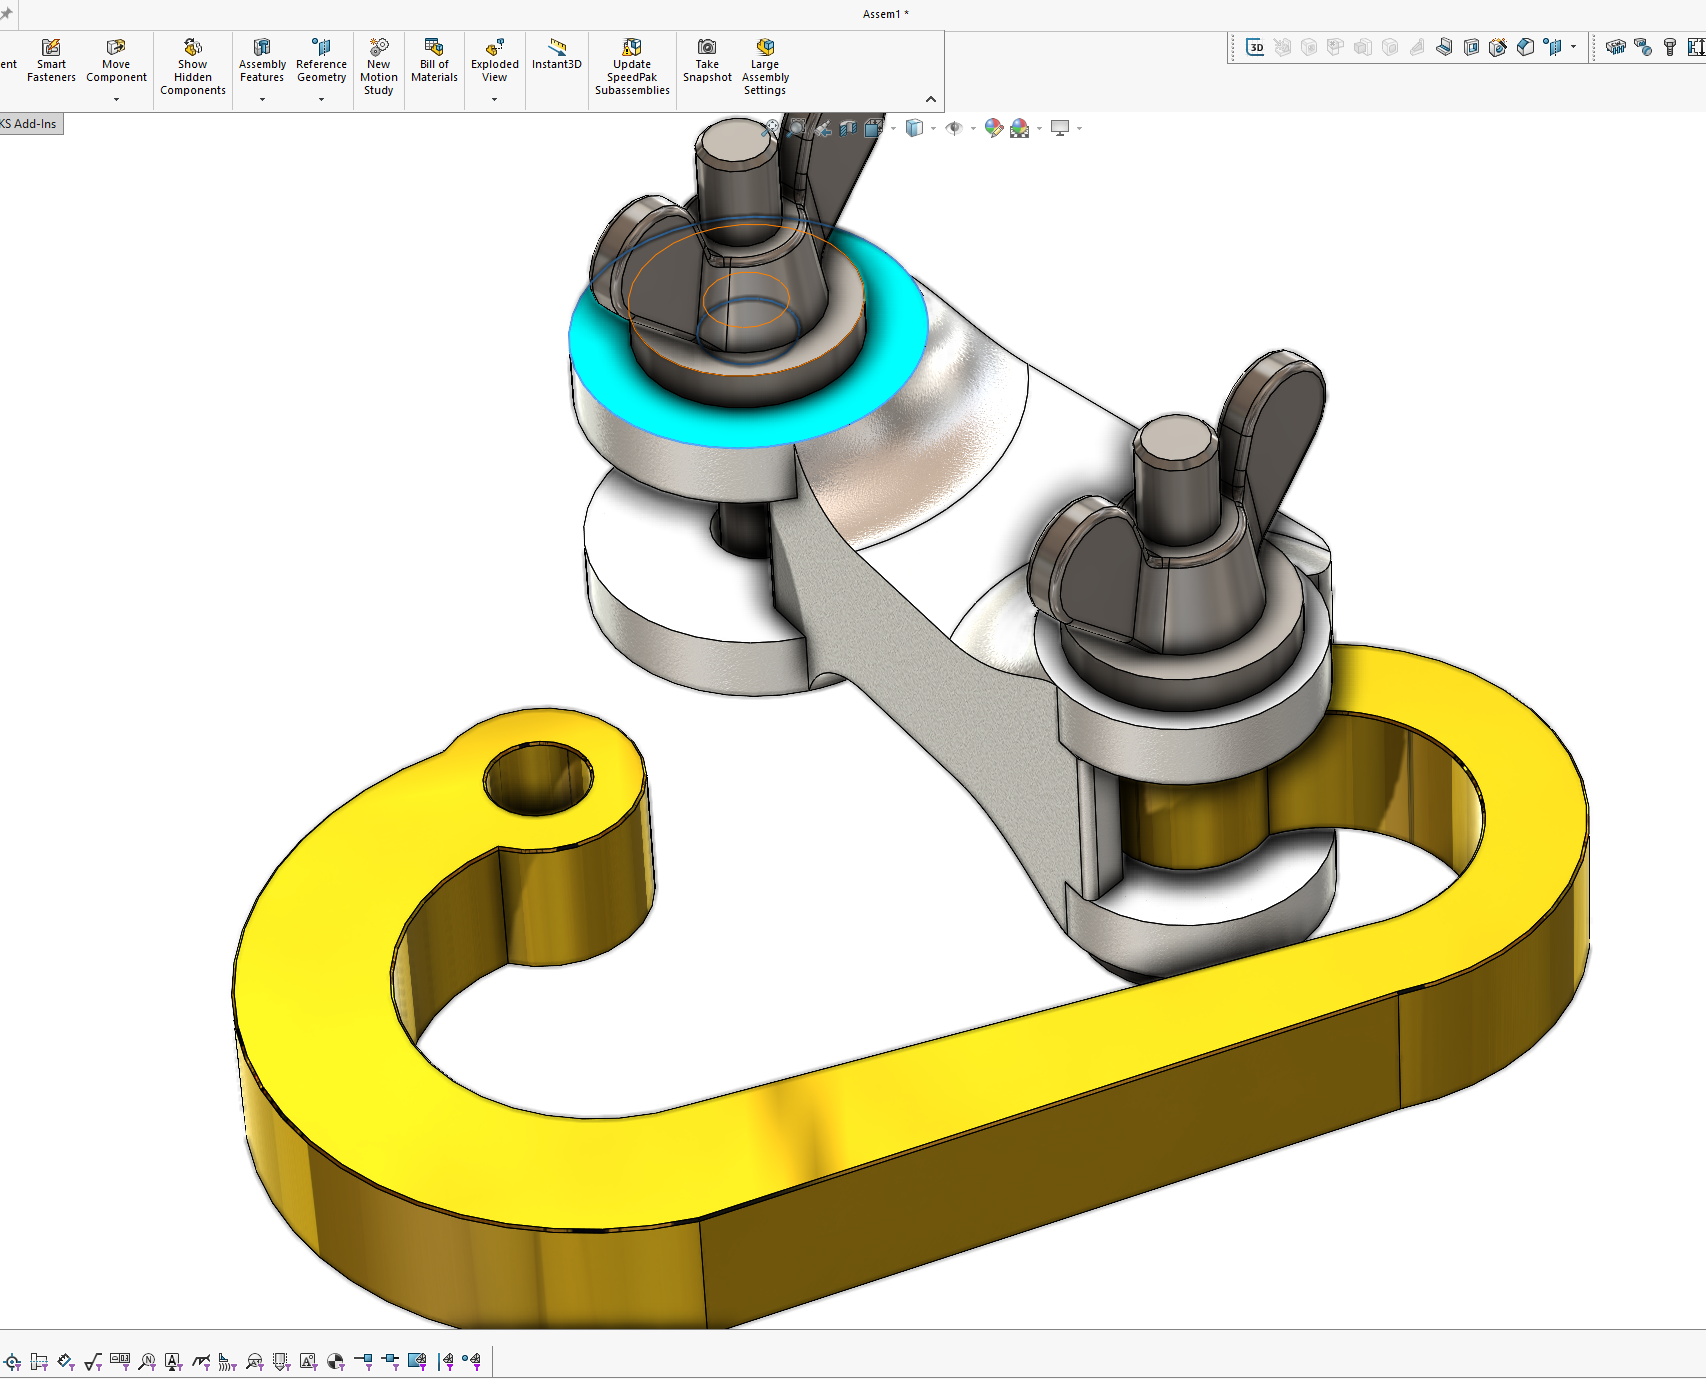Collapse the ribbon with chevron arrow
Viewport: 1706px width, 1379px height.
point(931,99)
